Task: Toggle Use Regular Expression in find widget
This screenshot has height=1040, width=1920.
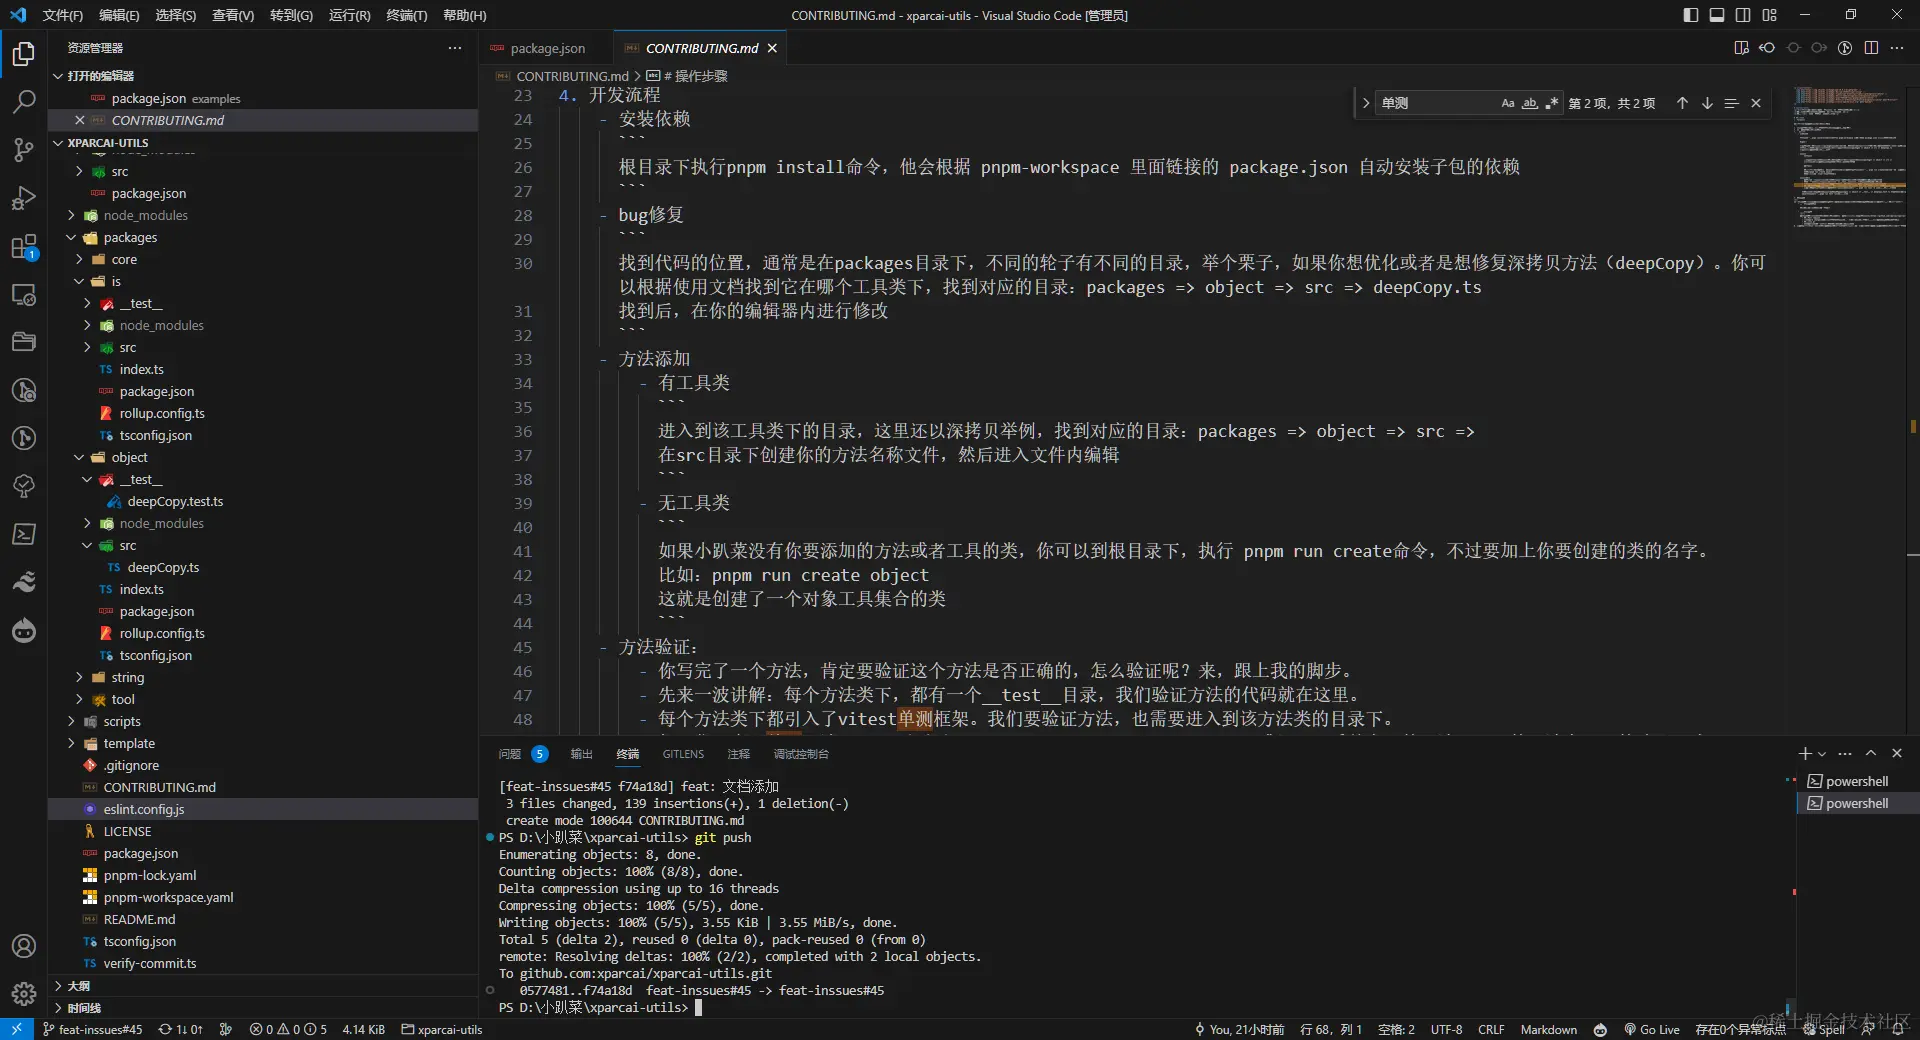Action: point(1551,103)
